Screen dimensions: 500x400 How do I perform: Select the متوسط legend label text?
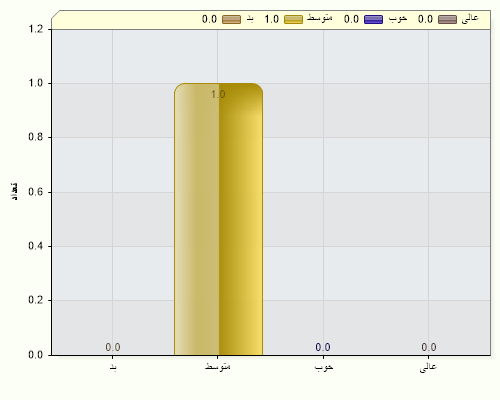pyautogui.click(x=320, y=18)
